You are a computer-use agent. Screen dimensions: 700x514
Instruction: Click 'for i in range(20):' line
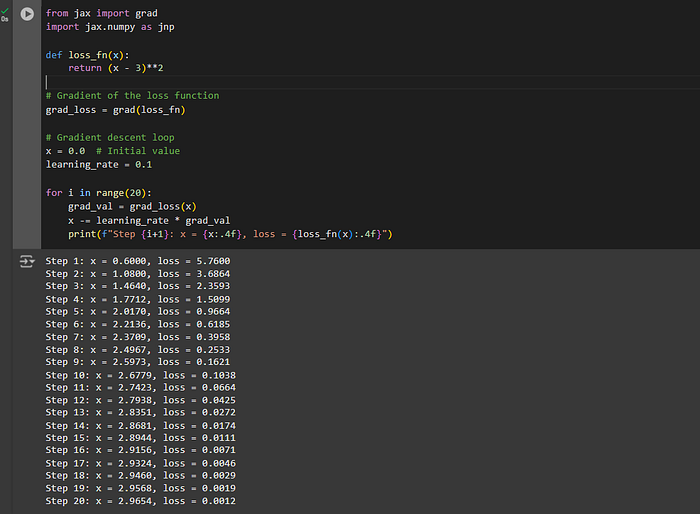pos(99,193)
